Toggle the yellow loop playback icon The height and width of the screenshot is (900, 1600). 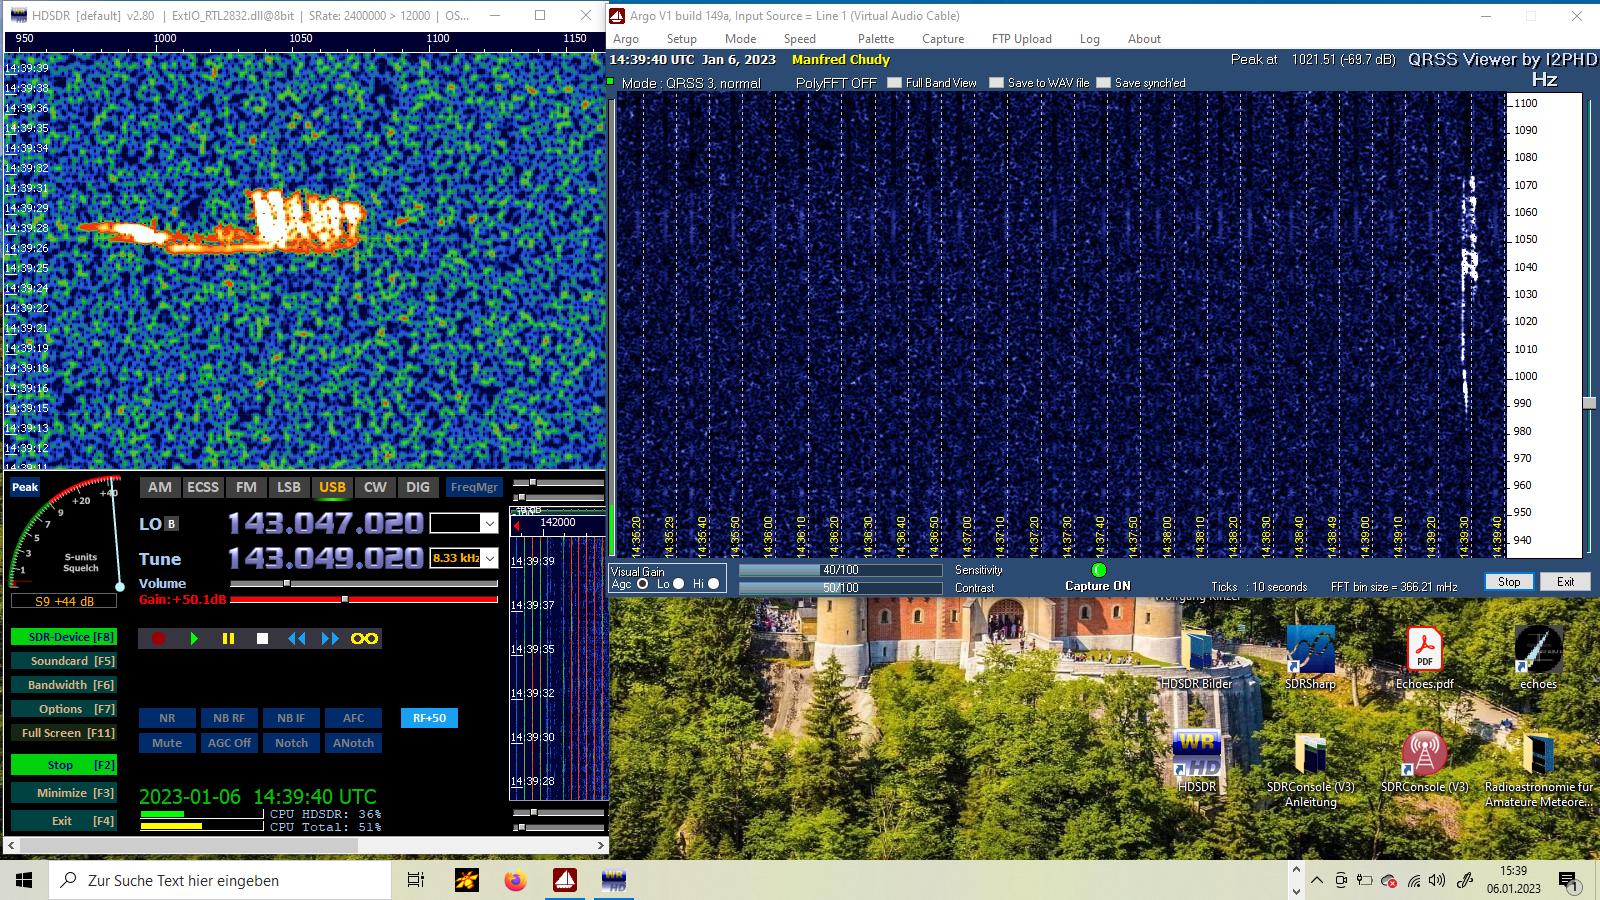[364, 638]
